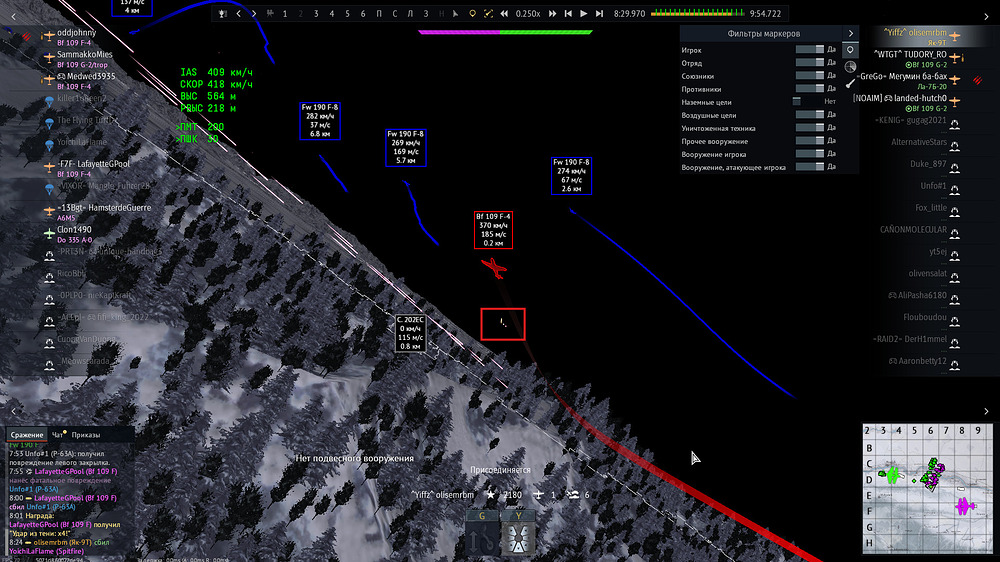Screen dimensions: 1000x562
Task: Toggle the Прочее вооружение marker filter
Action: click(810, 141)
